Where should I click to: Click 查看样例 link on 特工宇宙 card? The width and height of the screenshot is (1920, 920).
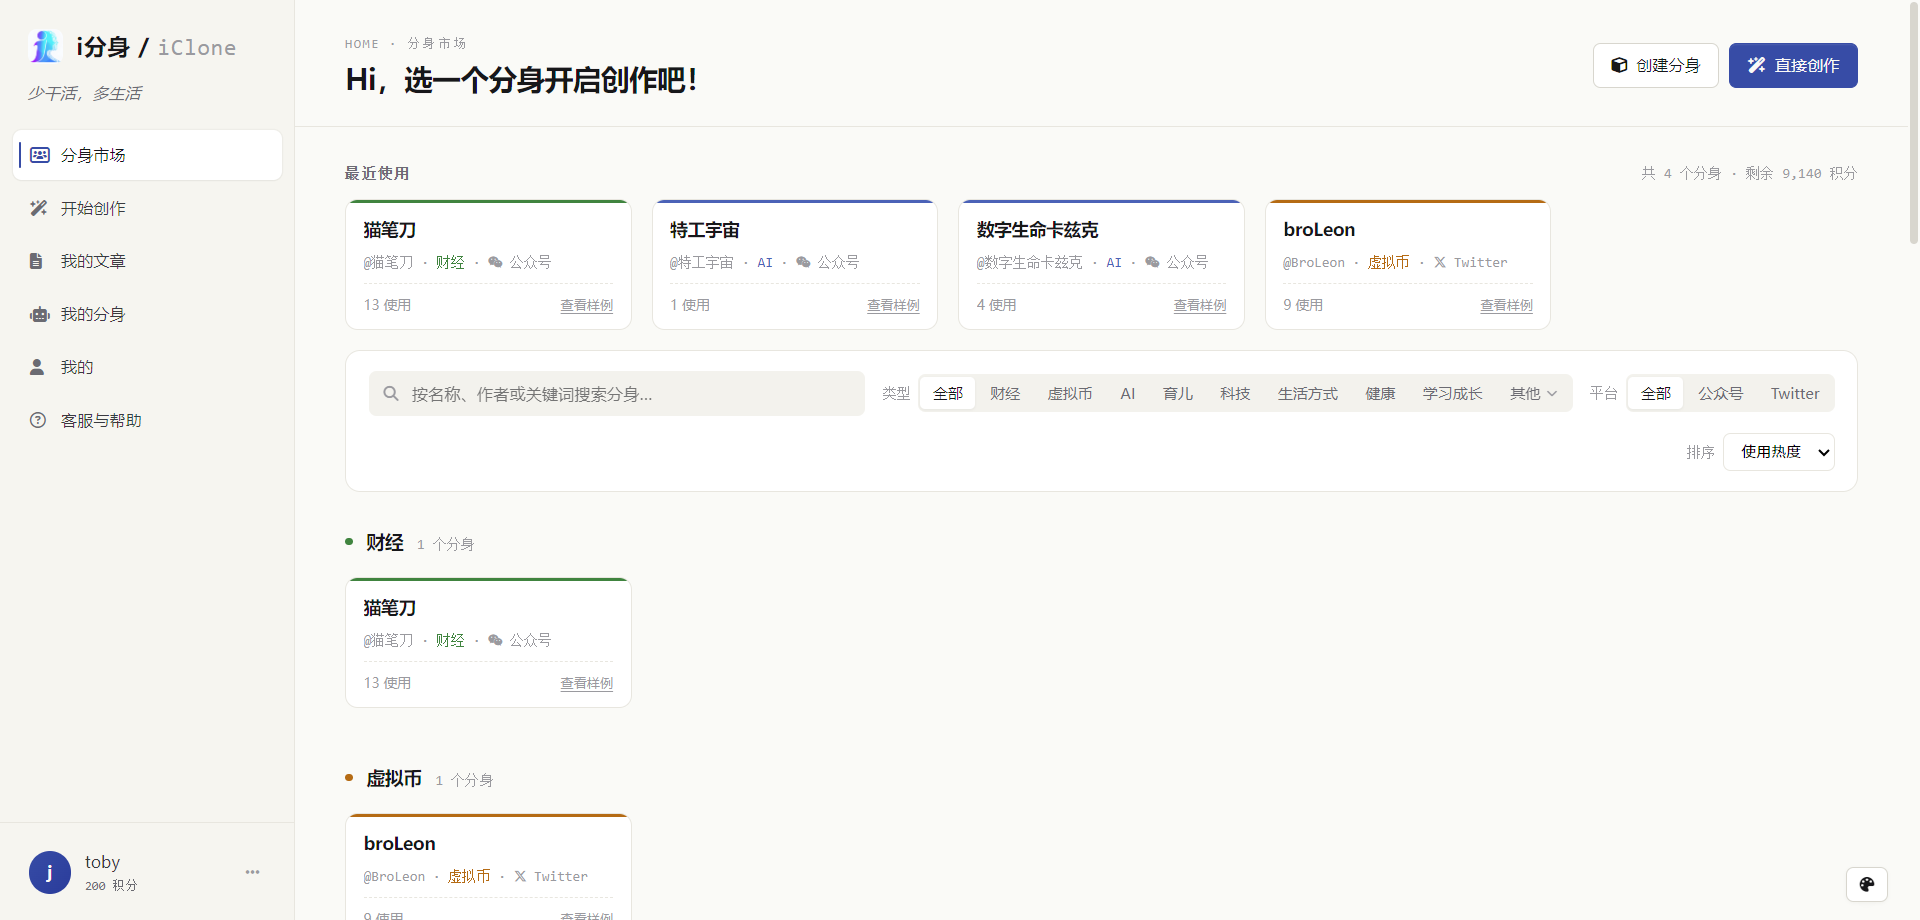[893, 306]
